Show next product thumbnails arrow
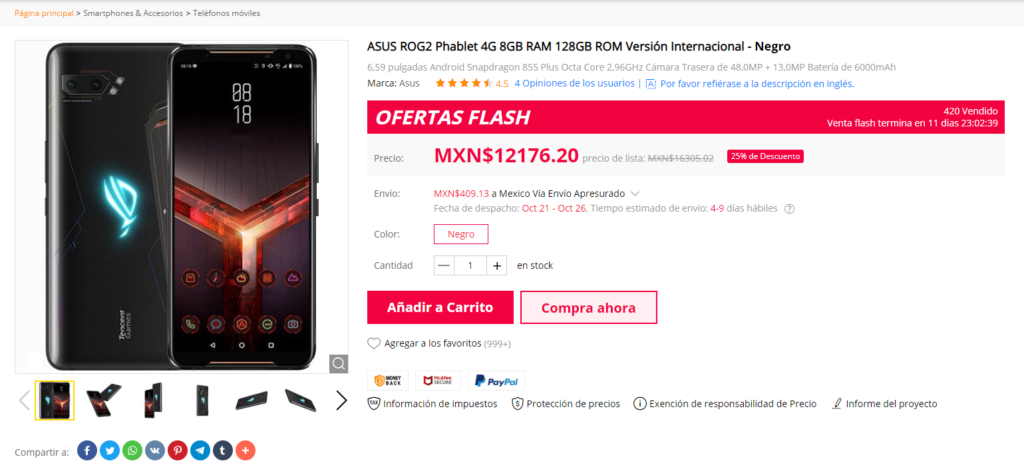The width and height of the screenshot is (1024, 475). click(x=342, y=400)
